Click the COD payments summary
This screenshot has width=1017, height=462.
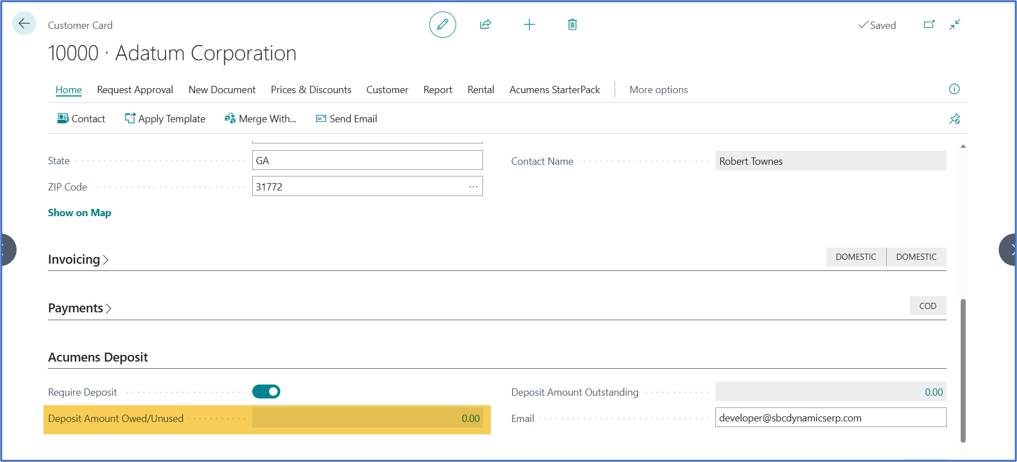(928, 306)
